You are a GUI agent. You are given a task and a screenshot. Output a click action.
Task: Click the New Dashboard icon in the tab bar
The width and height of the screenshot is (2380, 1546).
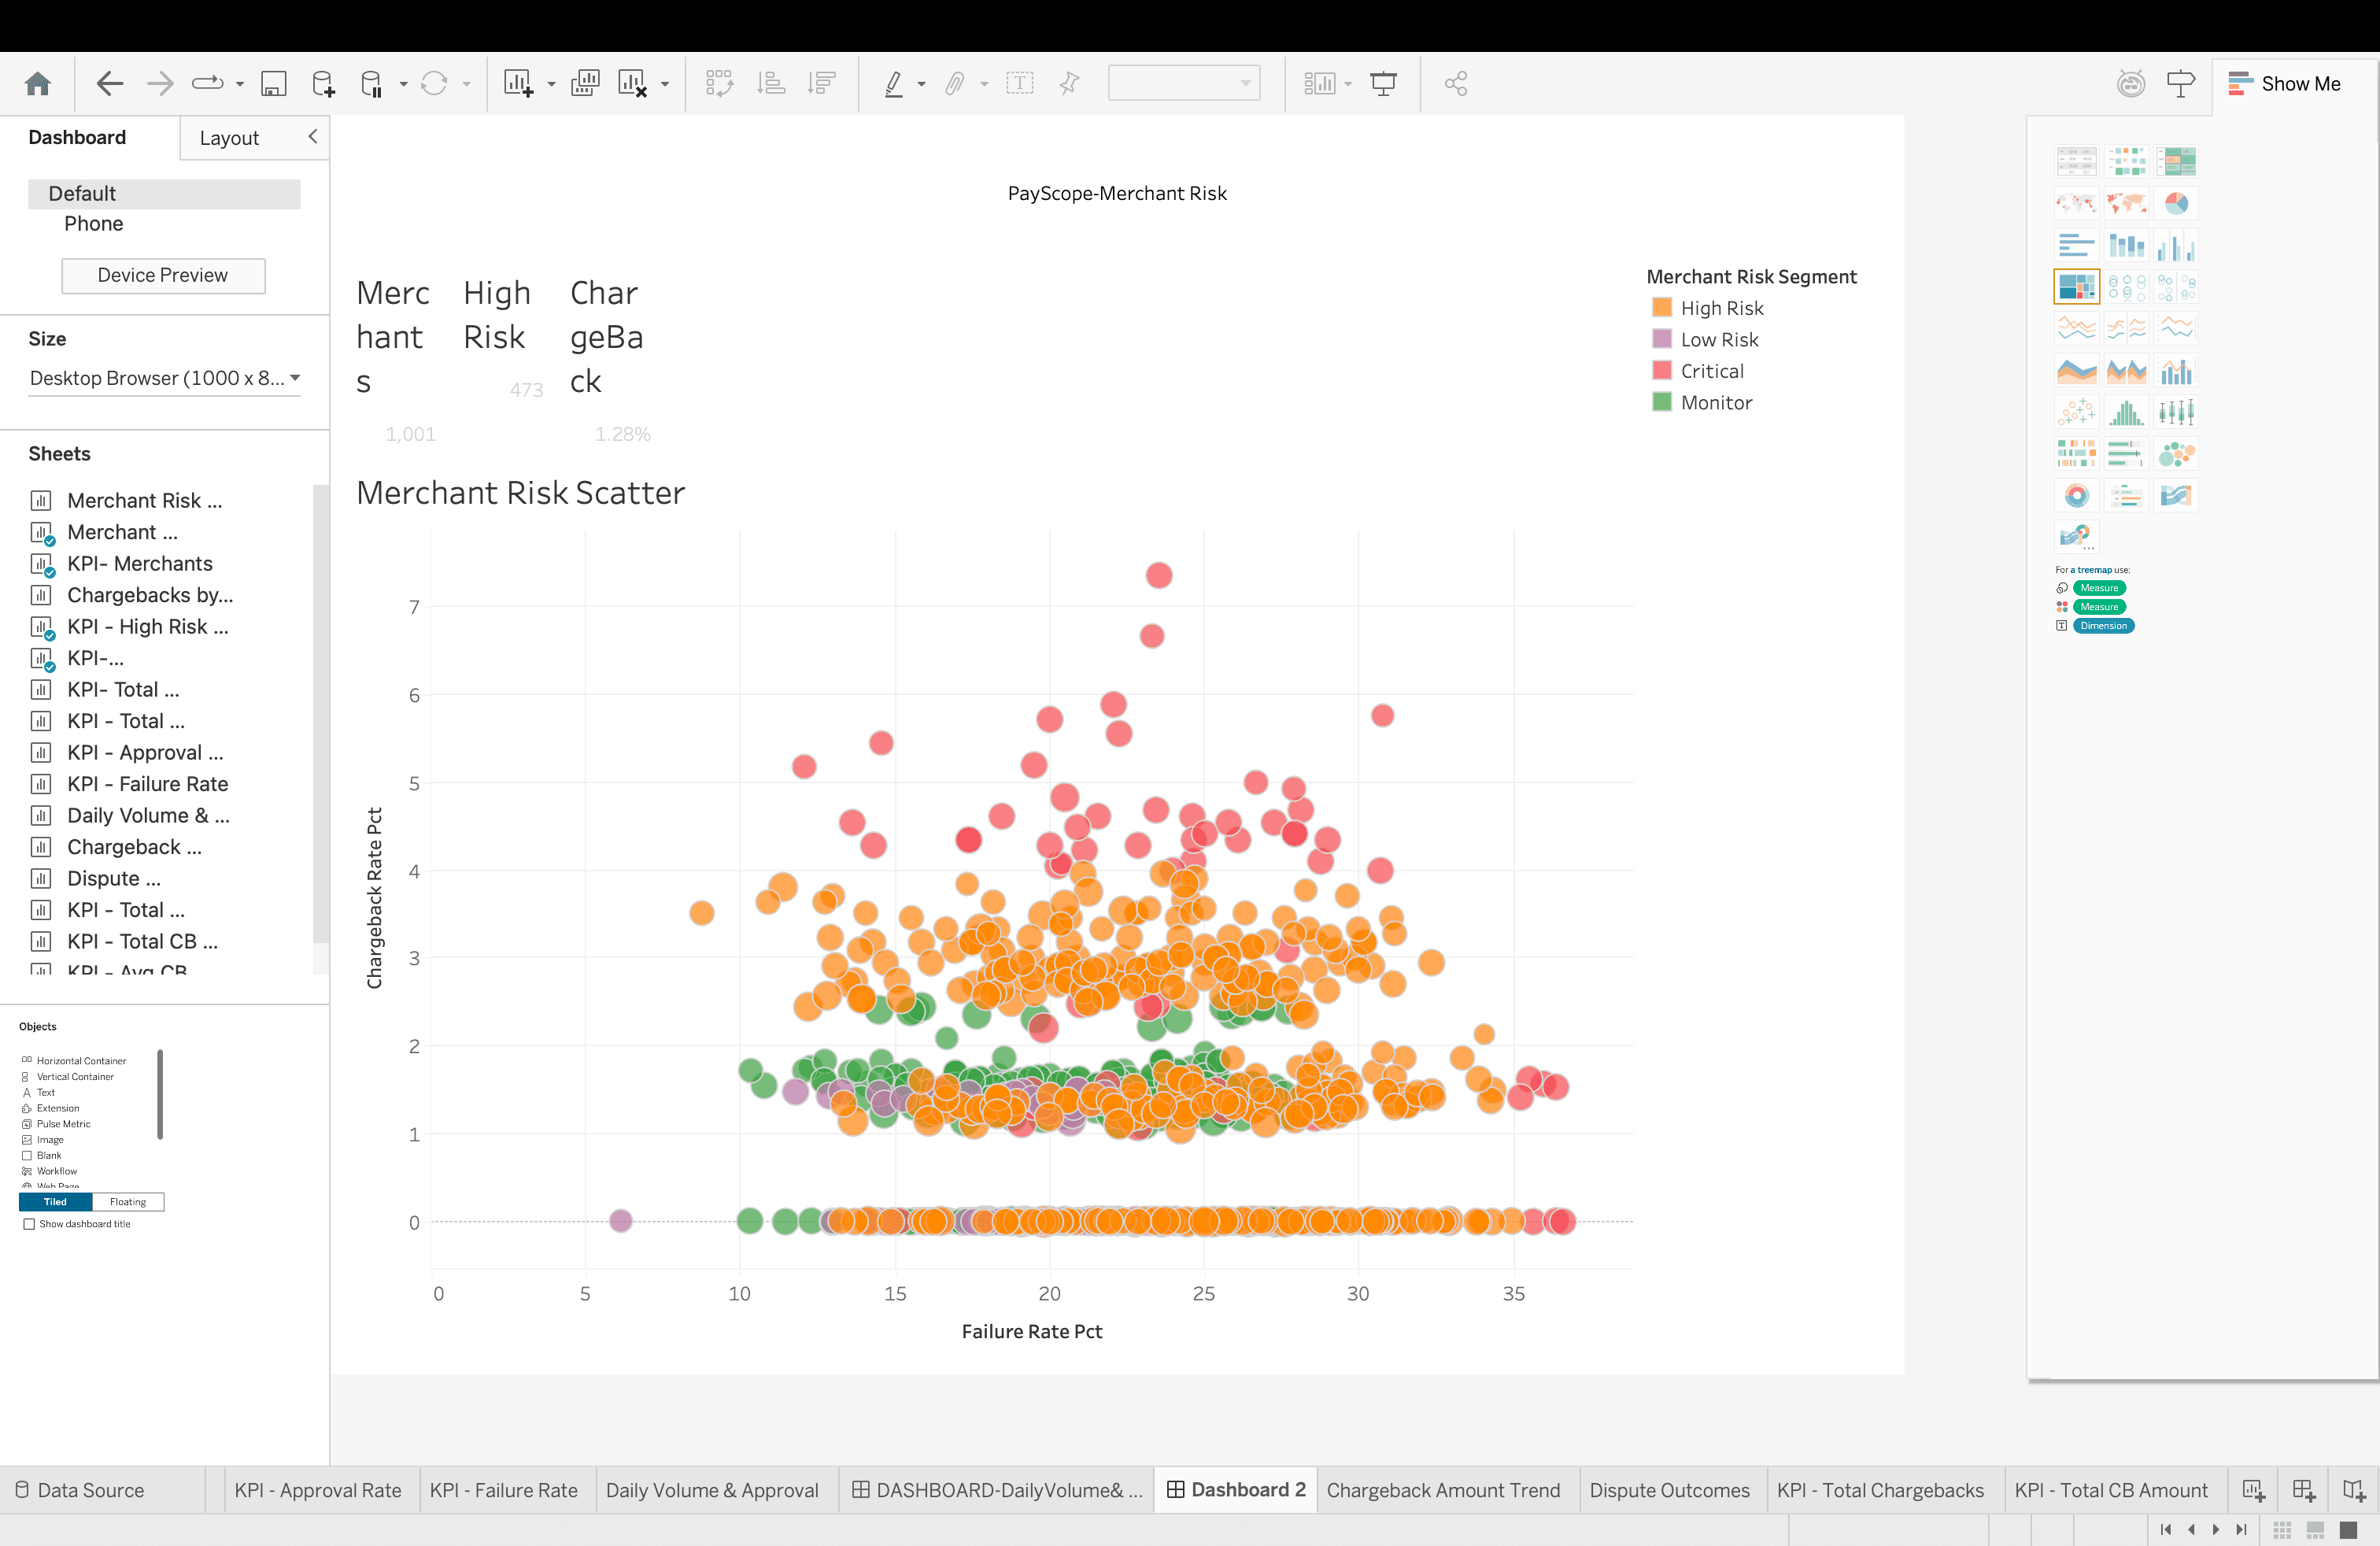(2303, 1491)
